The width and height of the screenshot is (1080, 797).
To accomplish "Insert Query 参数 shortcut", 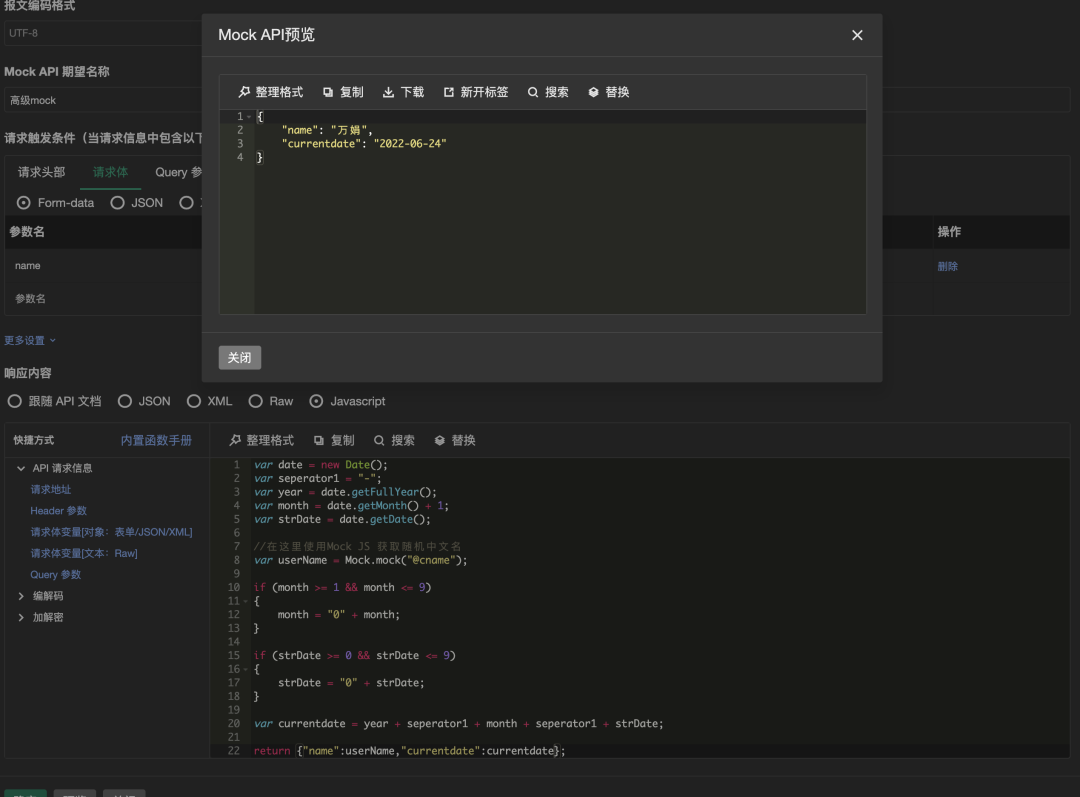I will (x=56, y=575).
